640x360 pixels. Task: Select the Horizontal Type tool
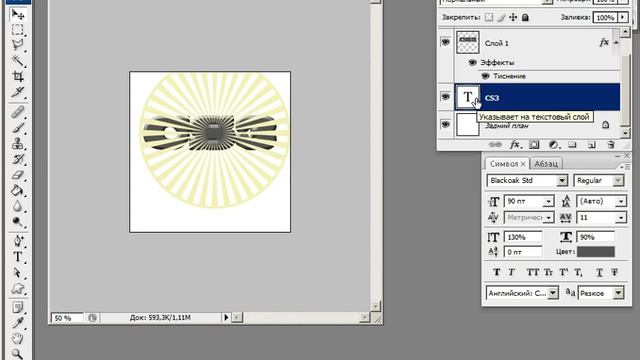tap(18, 256)
